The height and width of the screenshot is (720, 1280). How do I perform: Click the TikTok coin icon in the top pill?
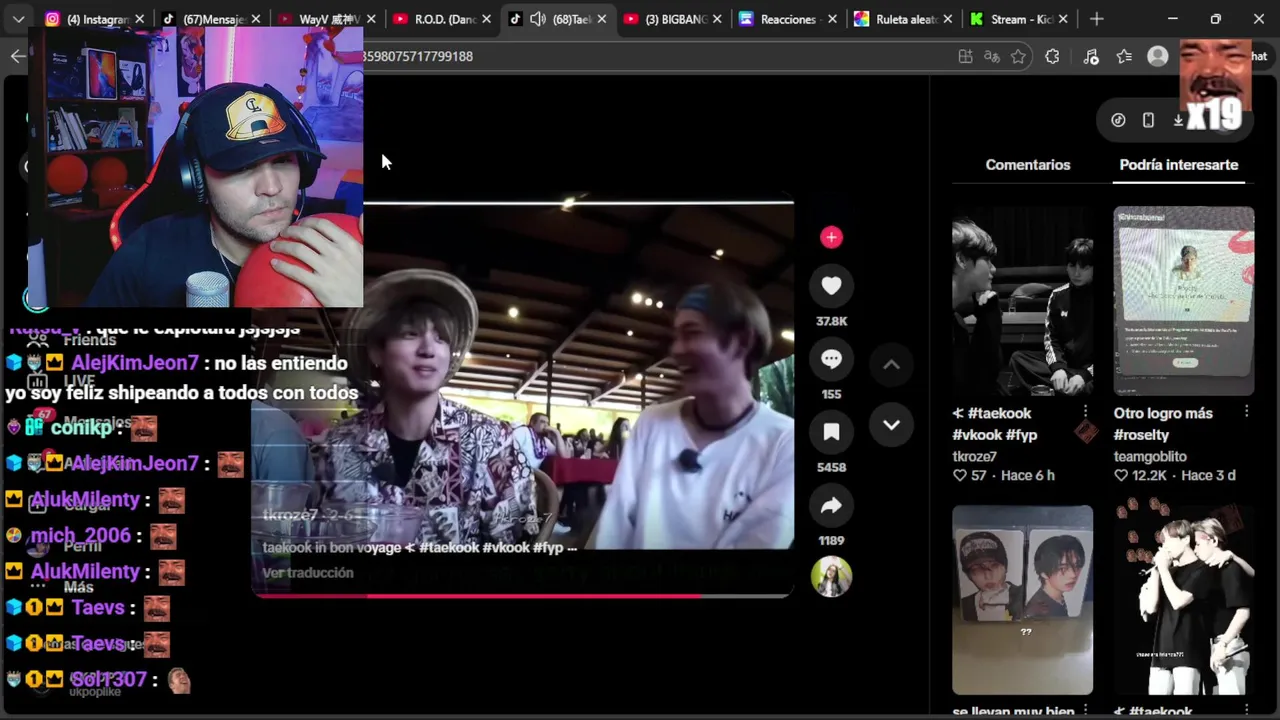point(1118,120)
